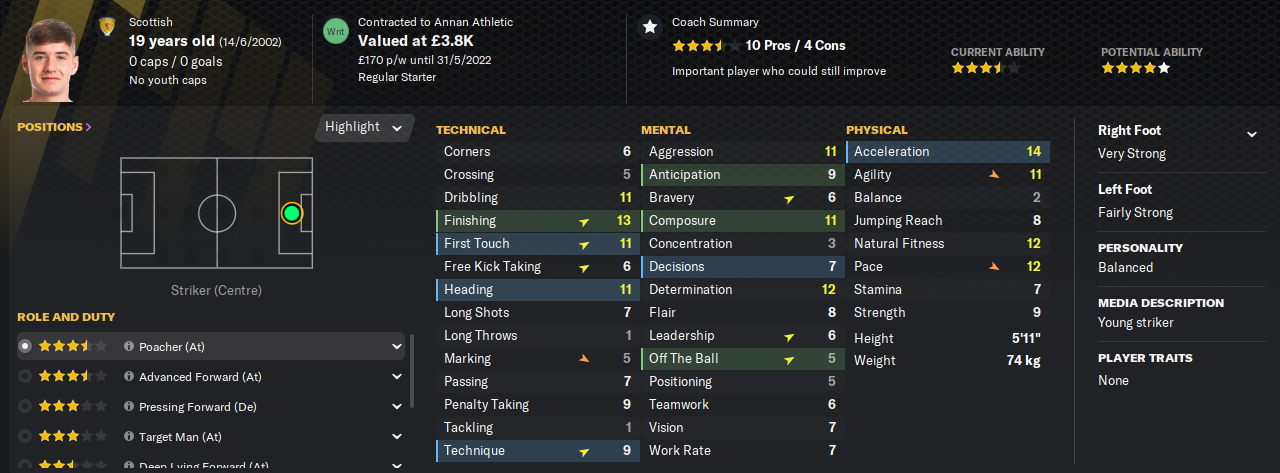Screen dimensions: 1280x473
Task: Open the POSITIONS section link
Action: click(54, 127)
